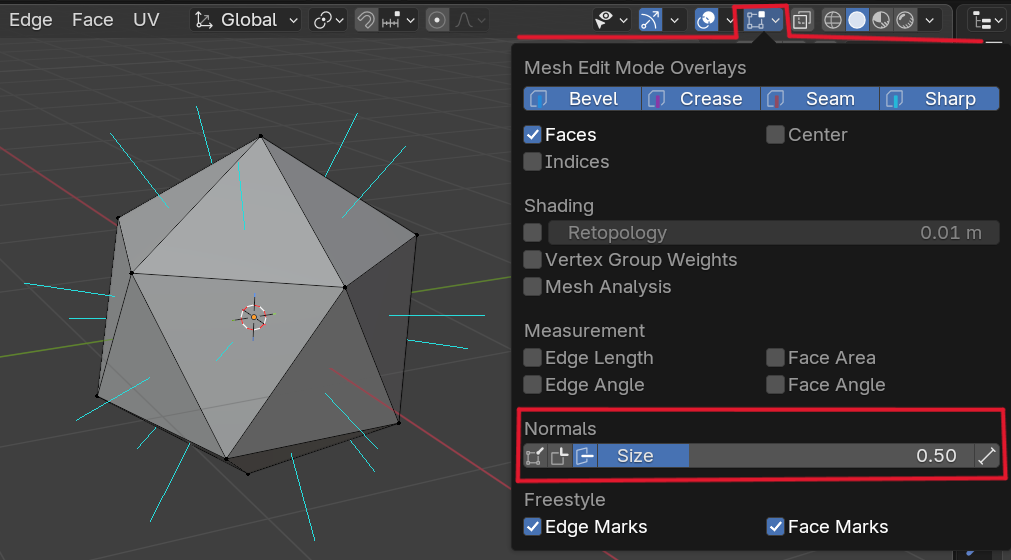Open the UV menu
Image resolution: width=1011 pixels, height=560 pixels.
pos(146,20)
